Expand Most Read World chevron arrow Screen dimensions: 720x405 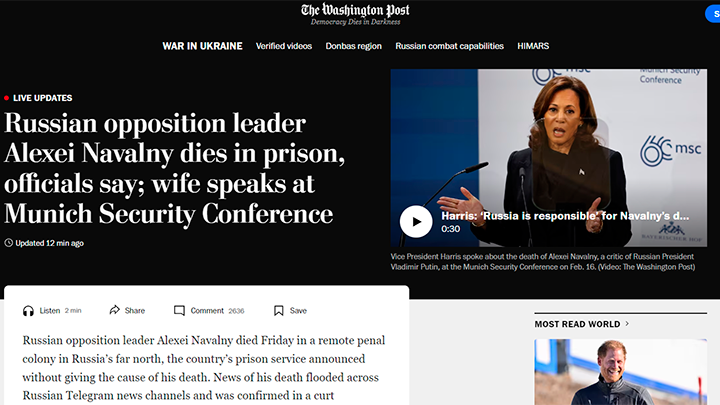point(627,324)
